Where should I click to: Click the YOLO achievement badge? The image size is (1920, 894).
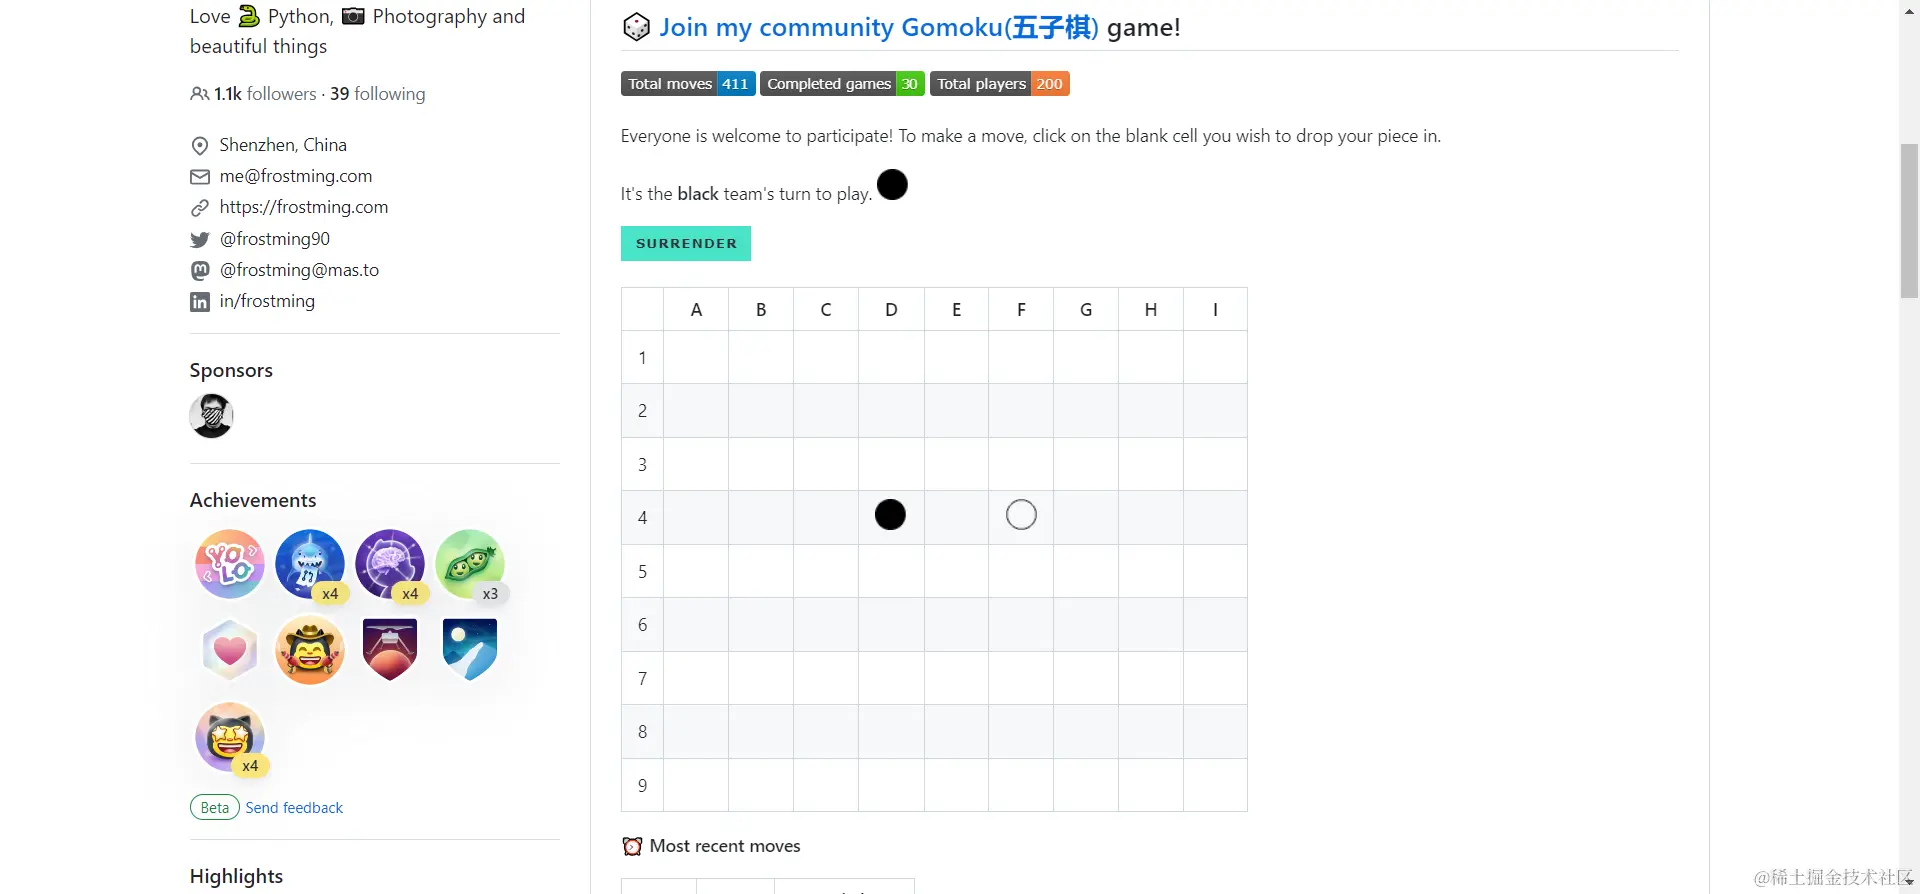[230, 564]
